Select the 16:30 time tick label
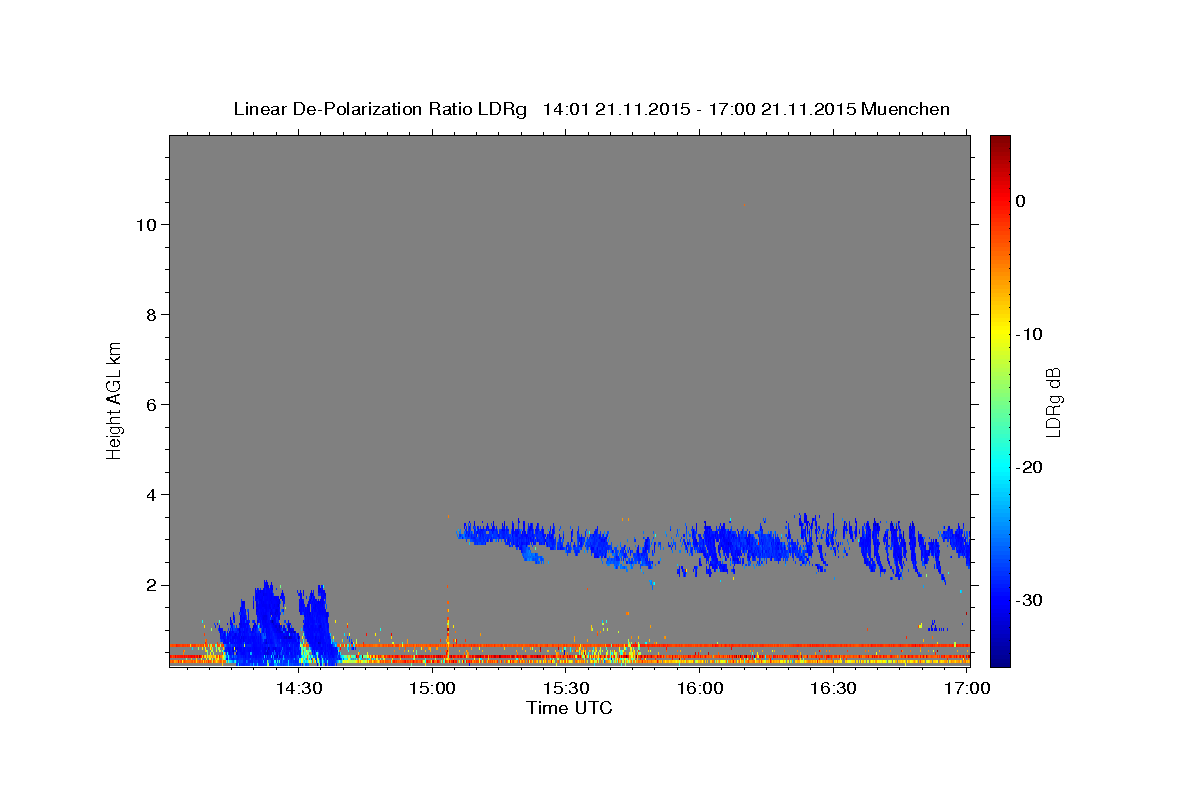 833,688
